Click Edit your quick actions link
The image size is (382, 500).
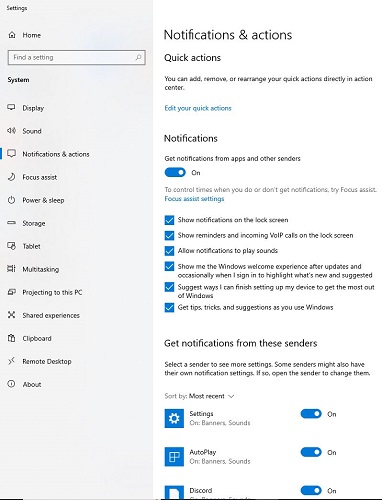pos(198,108)
